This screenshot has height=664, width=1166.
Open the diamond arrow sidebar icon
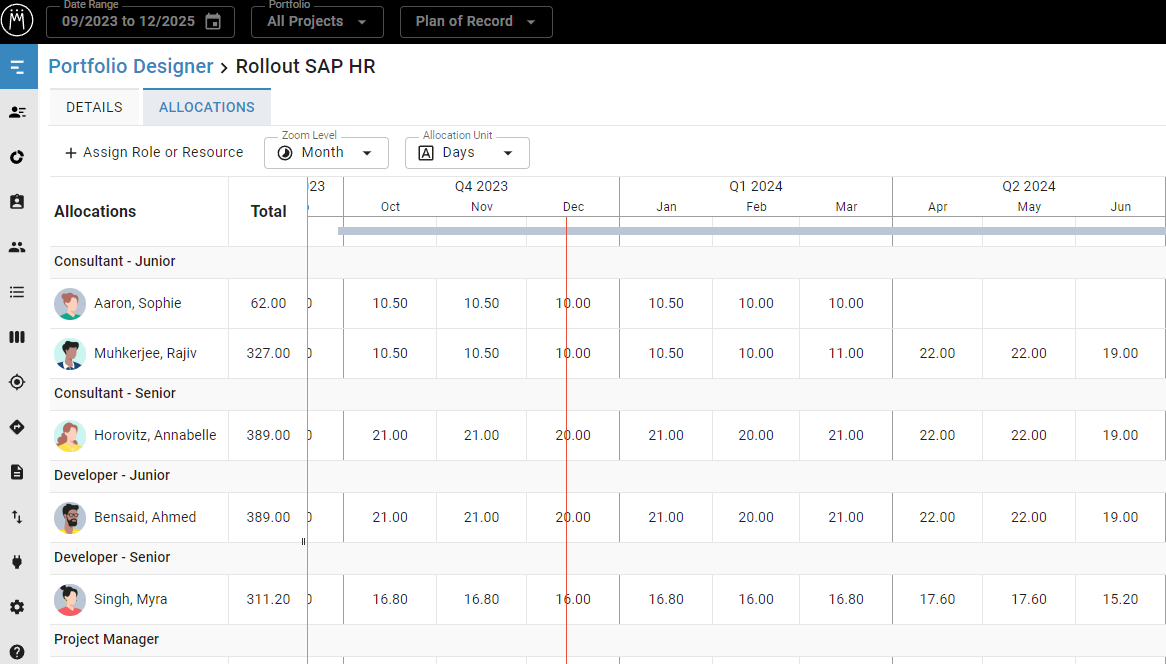tap(17, 427)
